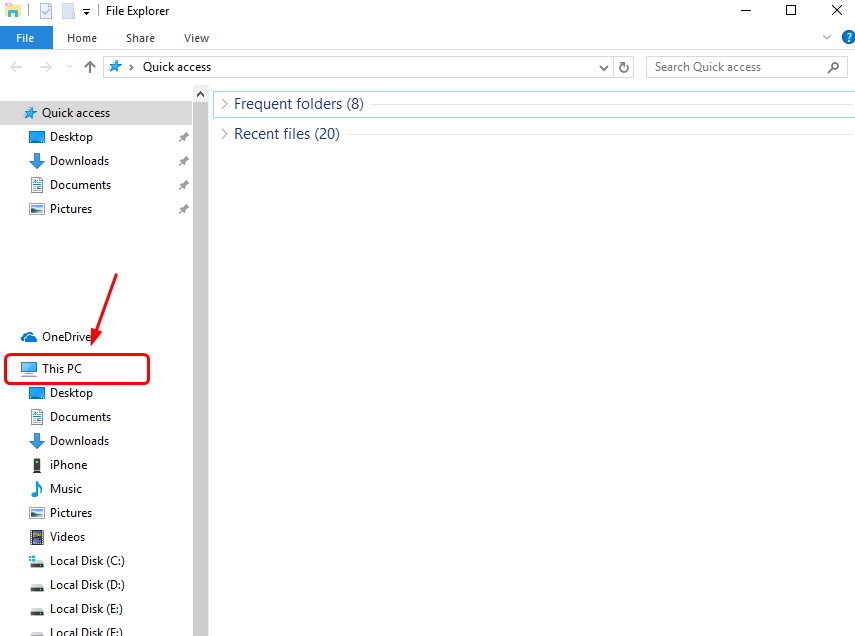Open the File Explorer help icon
The image size is (855, 636).
point(848,37)
